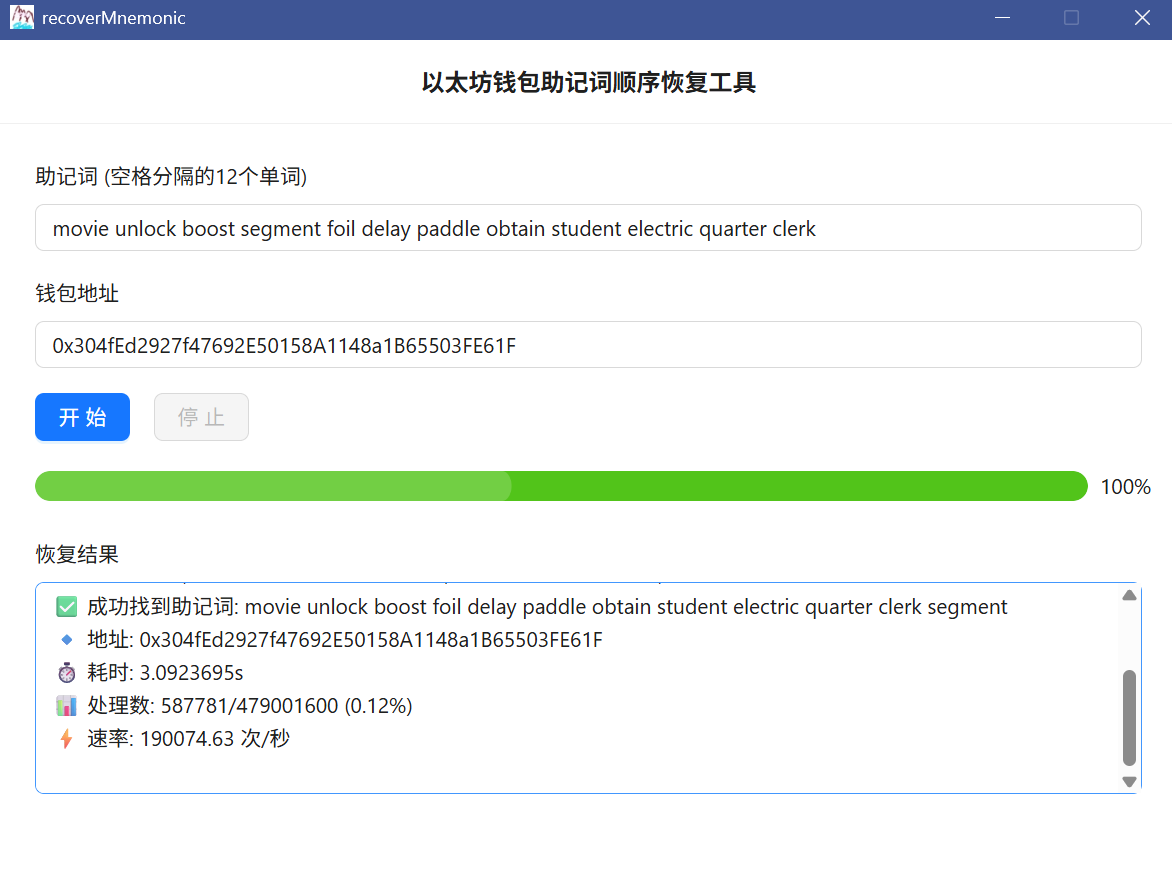Click the 速率 190074.63 次/秒 result line
Viewport: 1172px width, 875px height.
188,739
